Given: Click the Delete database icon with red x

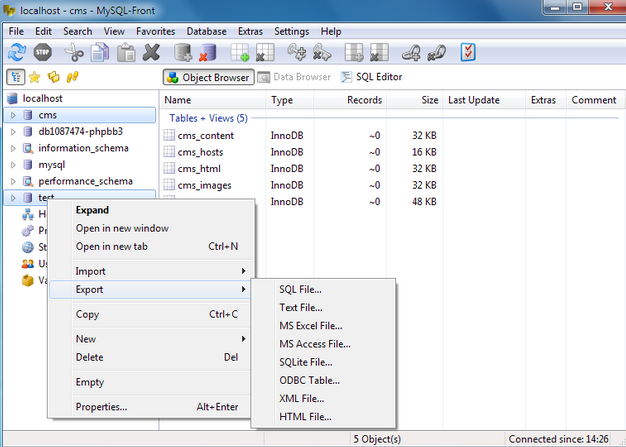Looking at the screenshot, I should (x=208, y=52).
